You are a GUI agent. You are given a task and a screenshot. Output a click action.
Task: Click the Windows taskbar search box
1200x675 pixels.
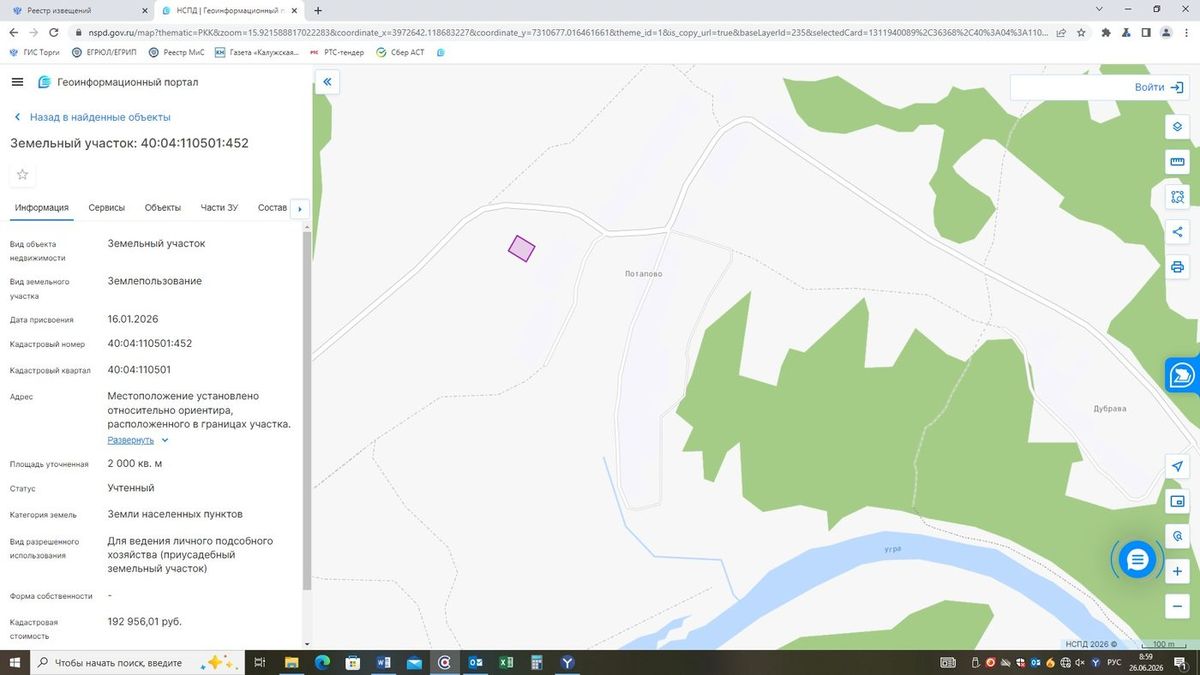(135, 662)
